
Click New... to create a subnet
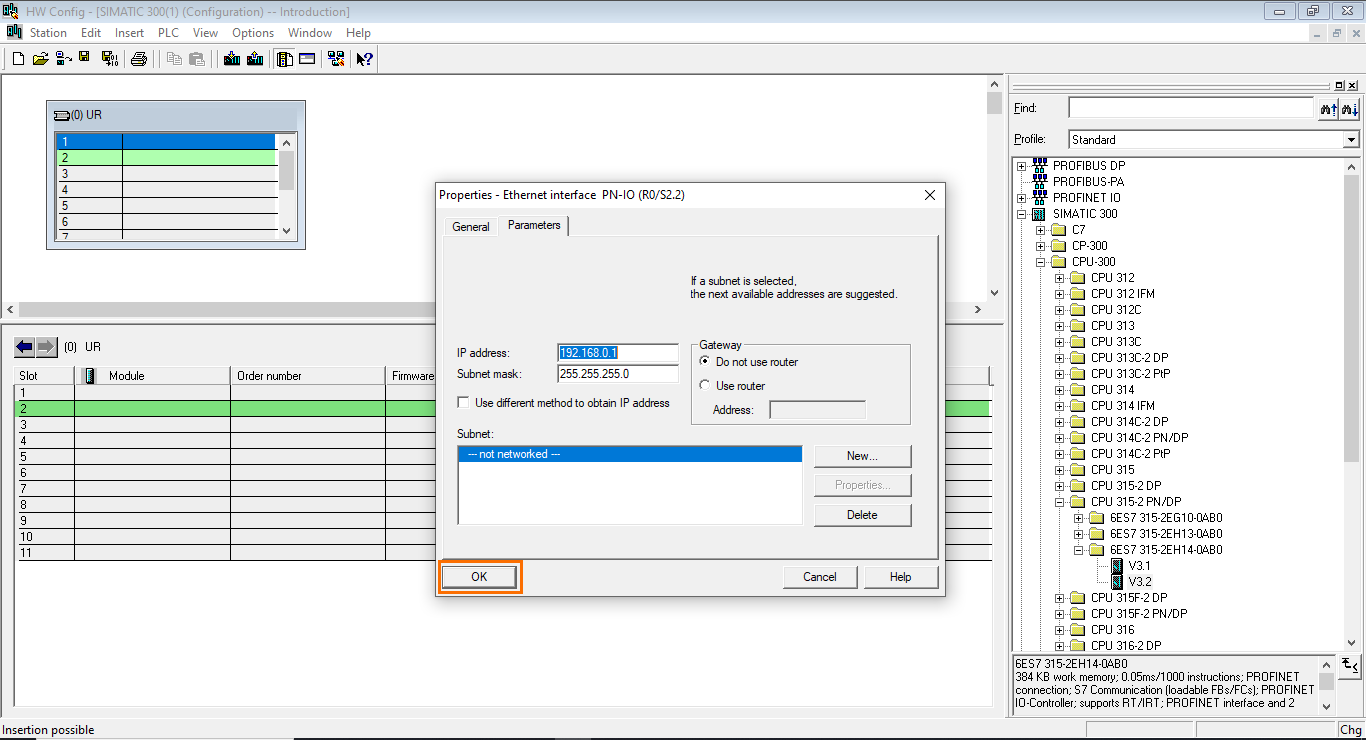pos(863,456)
